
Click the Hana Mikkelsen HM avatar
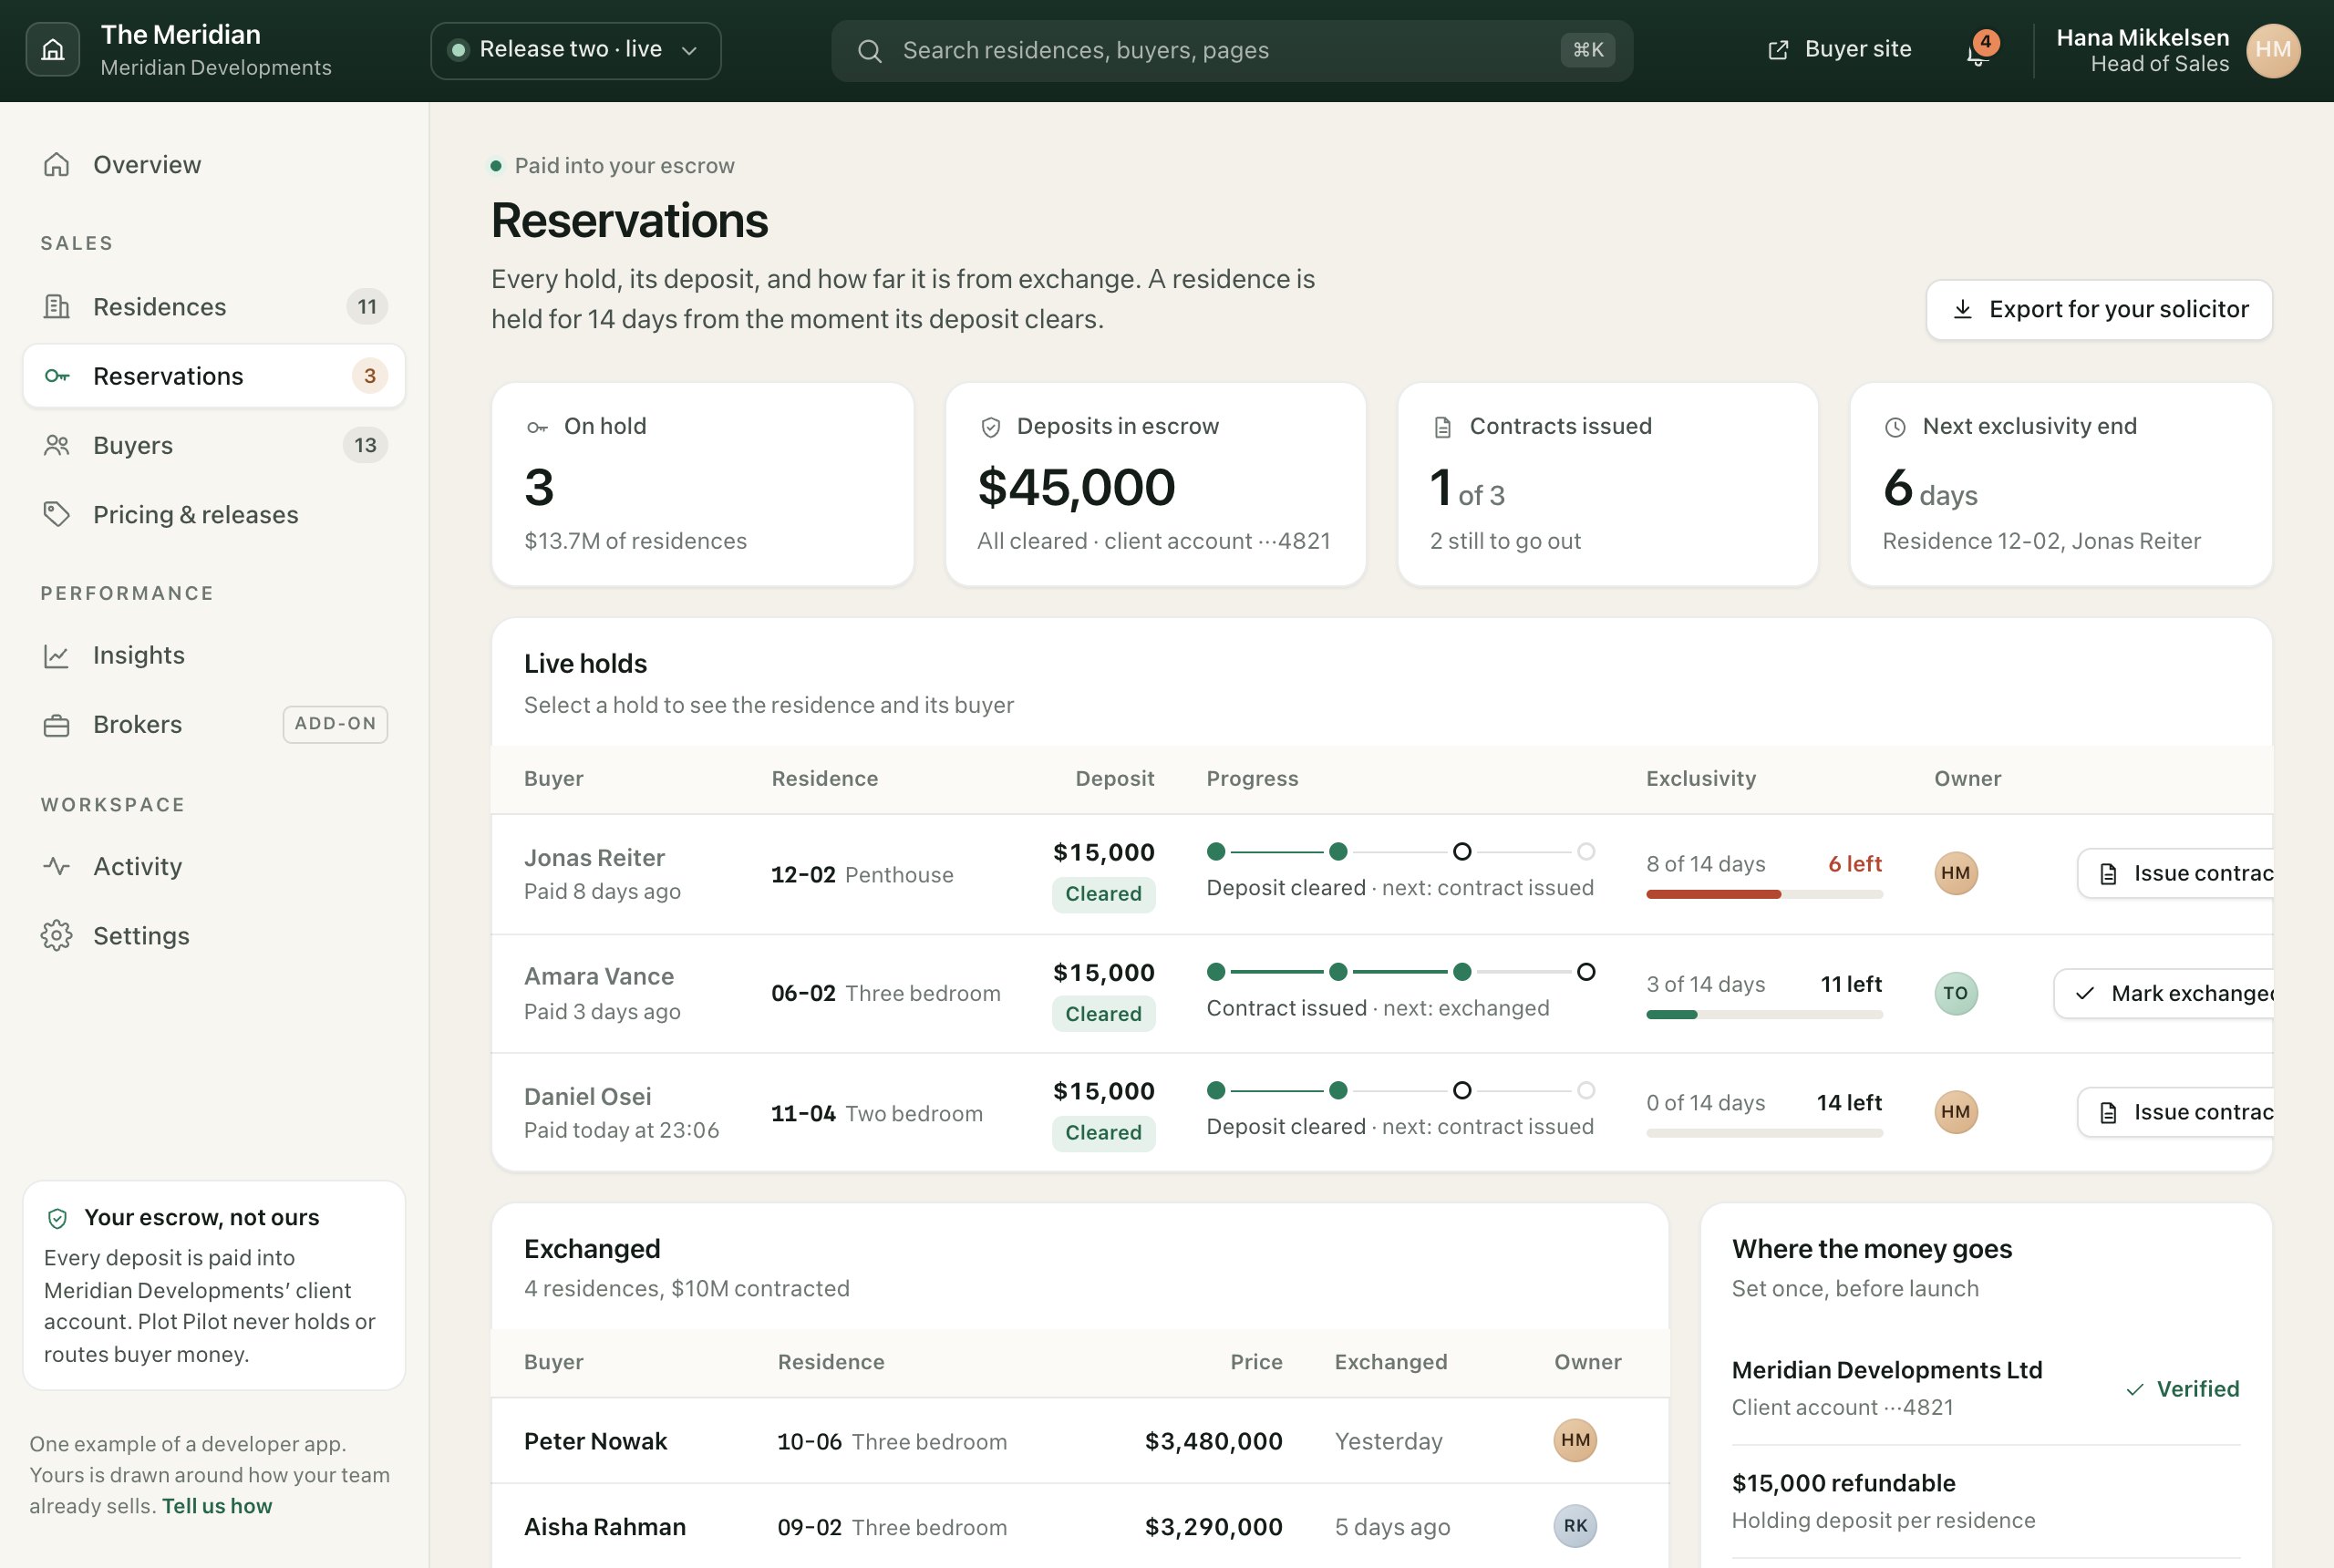2273,50
